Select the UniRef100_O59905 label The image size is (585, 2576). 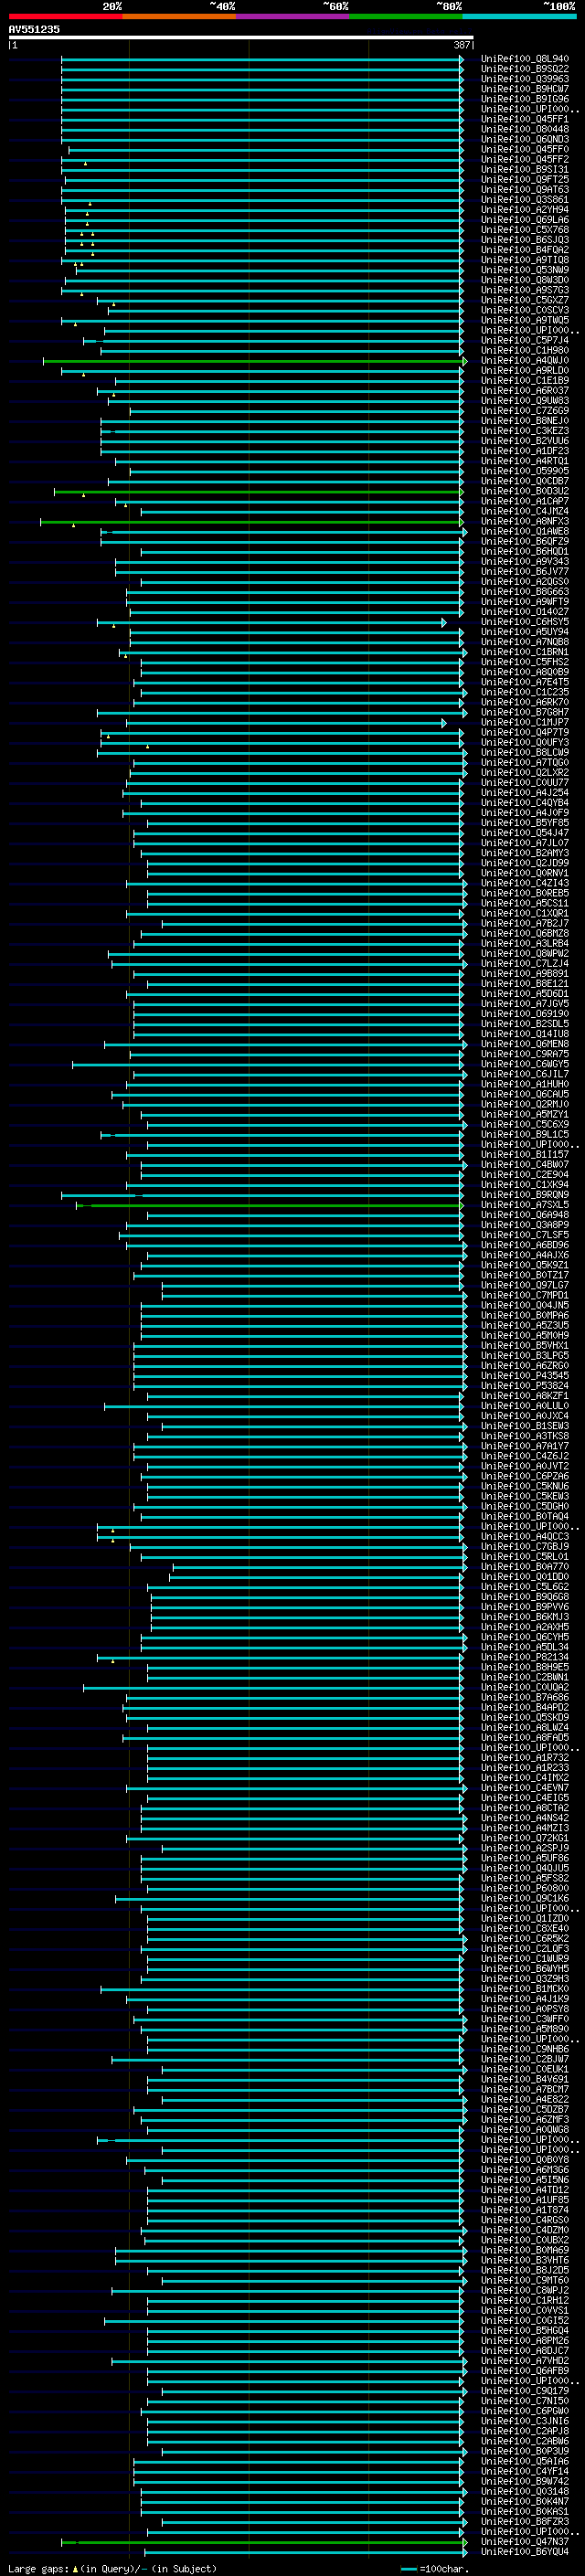[525, 472]
